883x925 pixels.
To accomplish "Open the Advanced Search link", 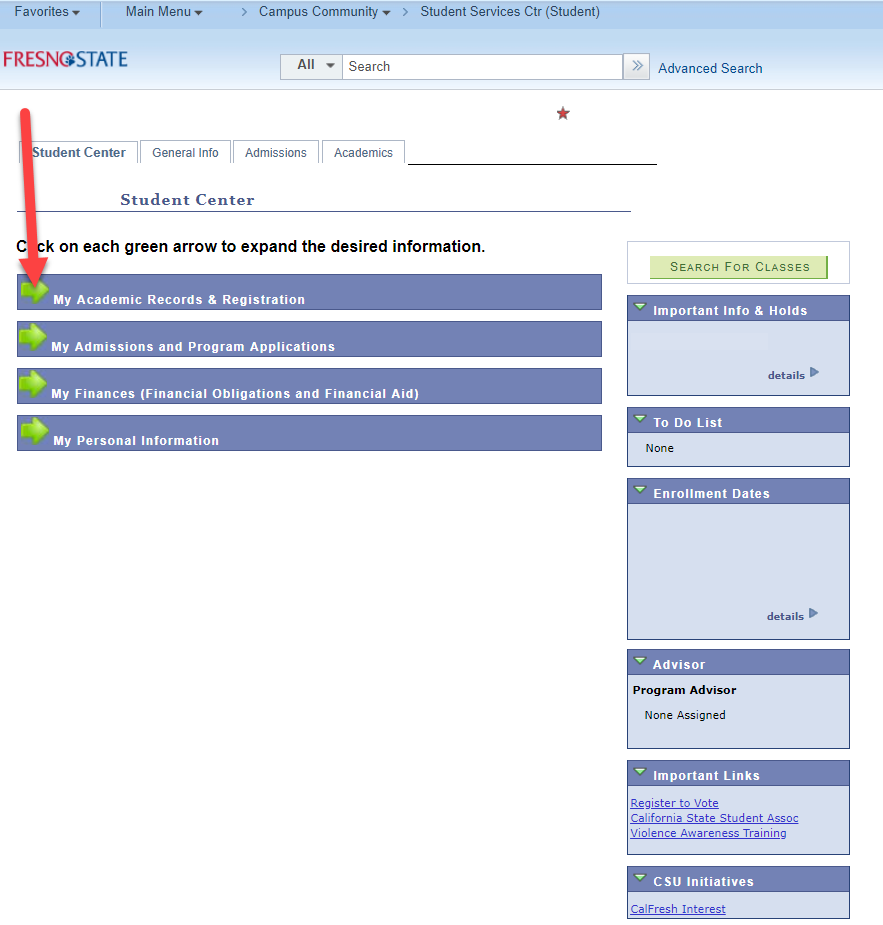I will click(710, 68).
